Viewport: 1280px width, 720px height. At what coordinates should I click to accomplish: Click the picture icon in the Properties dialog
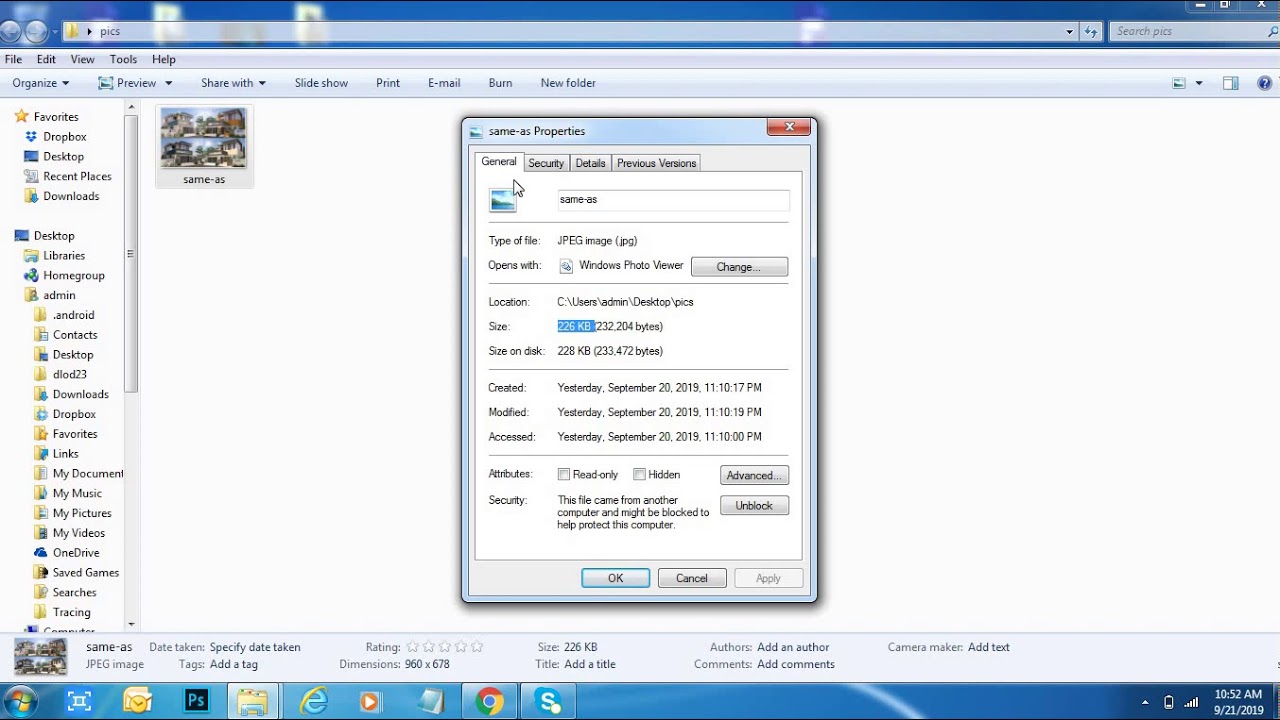coord(503,200)
